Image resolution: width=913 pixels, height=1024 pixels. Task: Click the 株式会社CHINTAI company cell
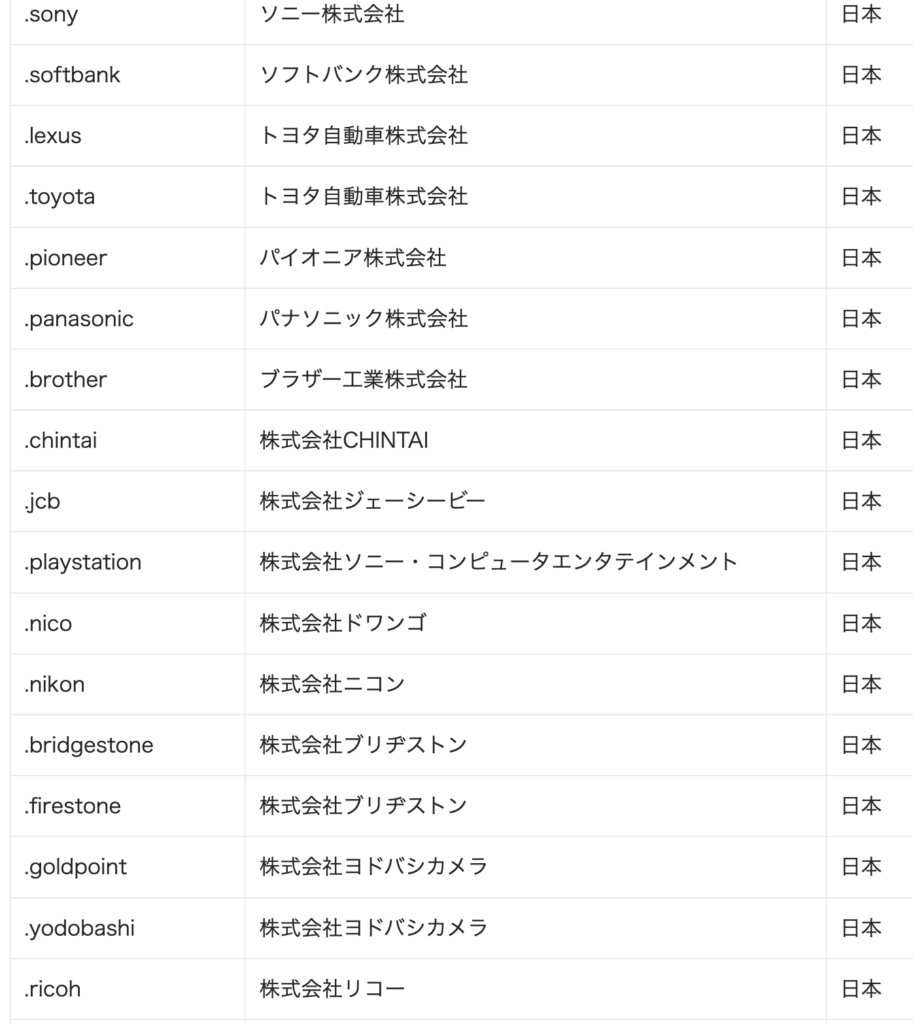coord(343,440)
